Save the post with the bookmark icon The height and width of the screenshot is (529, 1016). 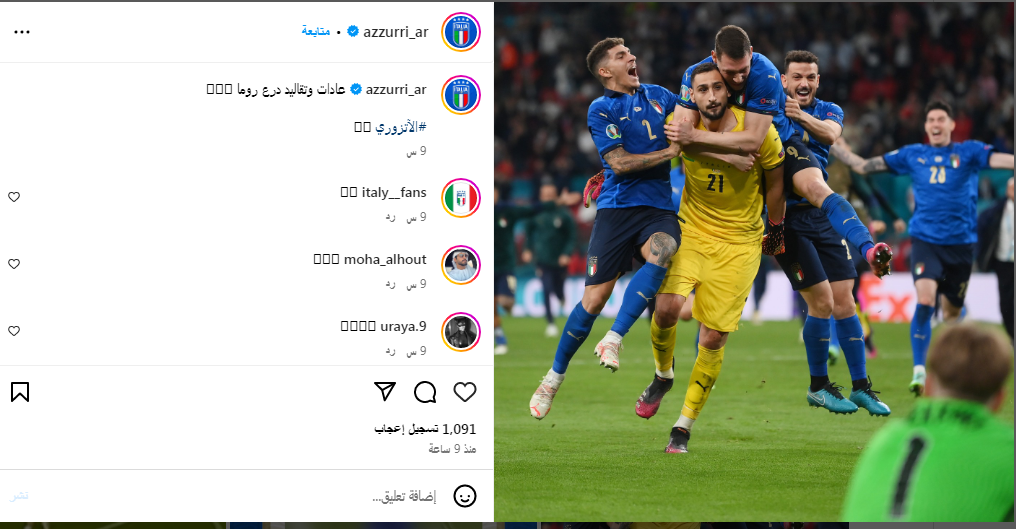click(x=20, y=392)
